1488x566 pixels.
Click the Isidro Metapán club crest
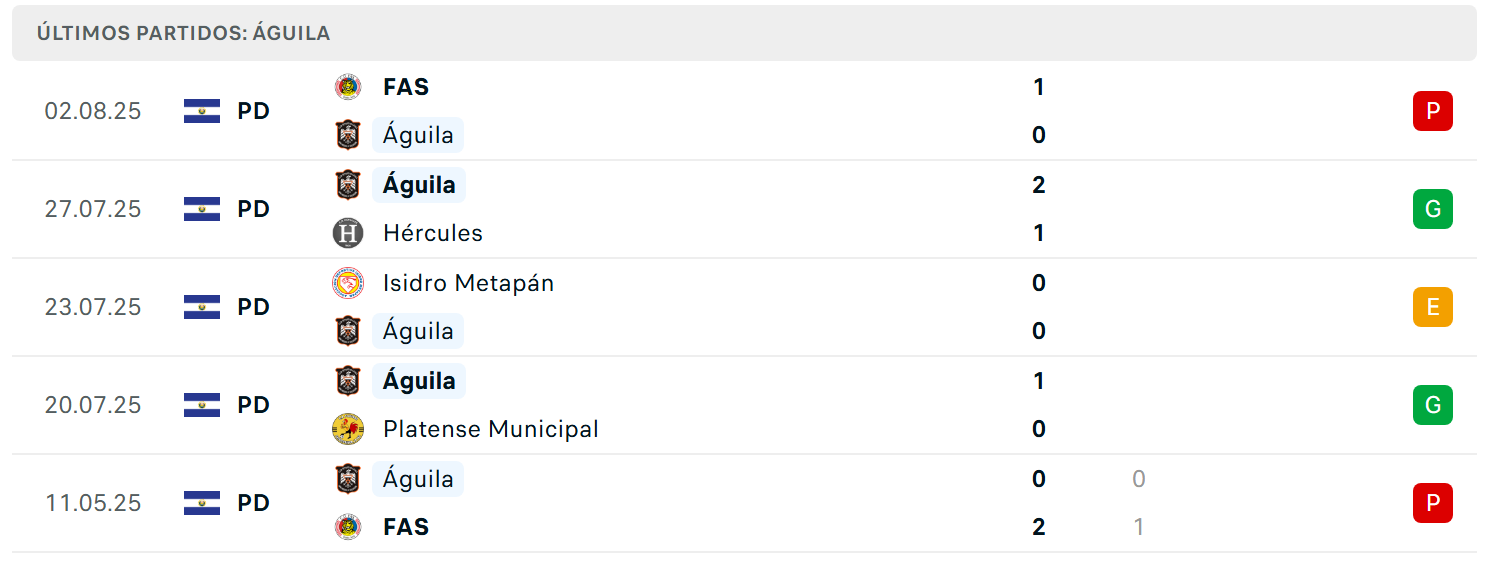click(348, 283)
